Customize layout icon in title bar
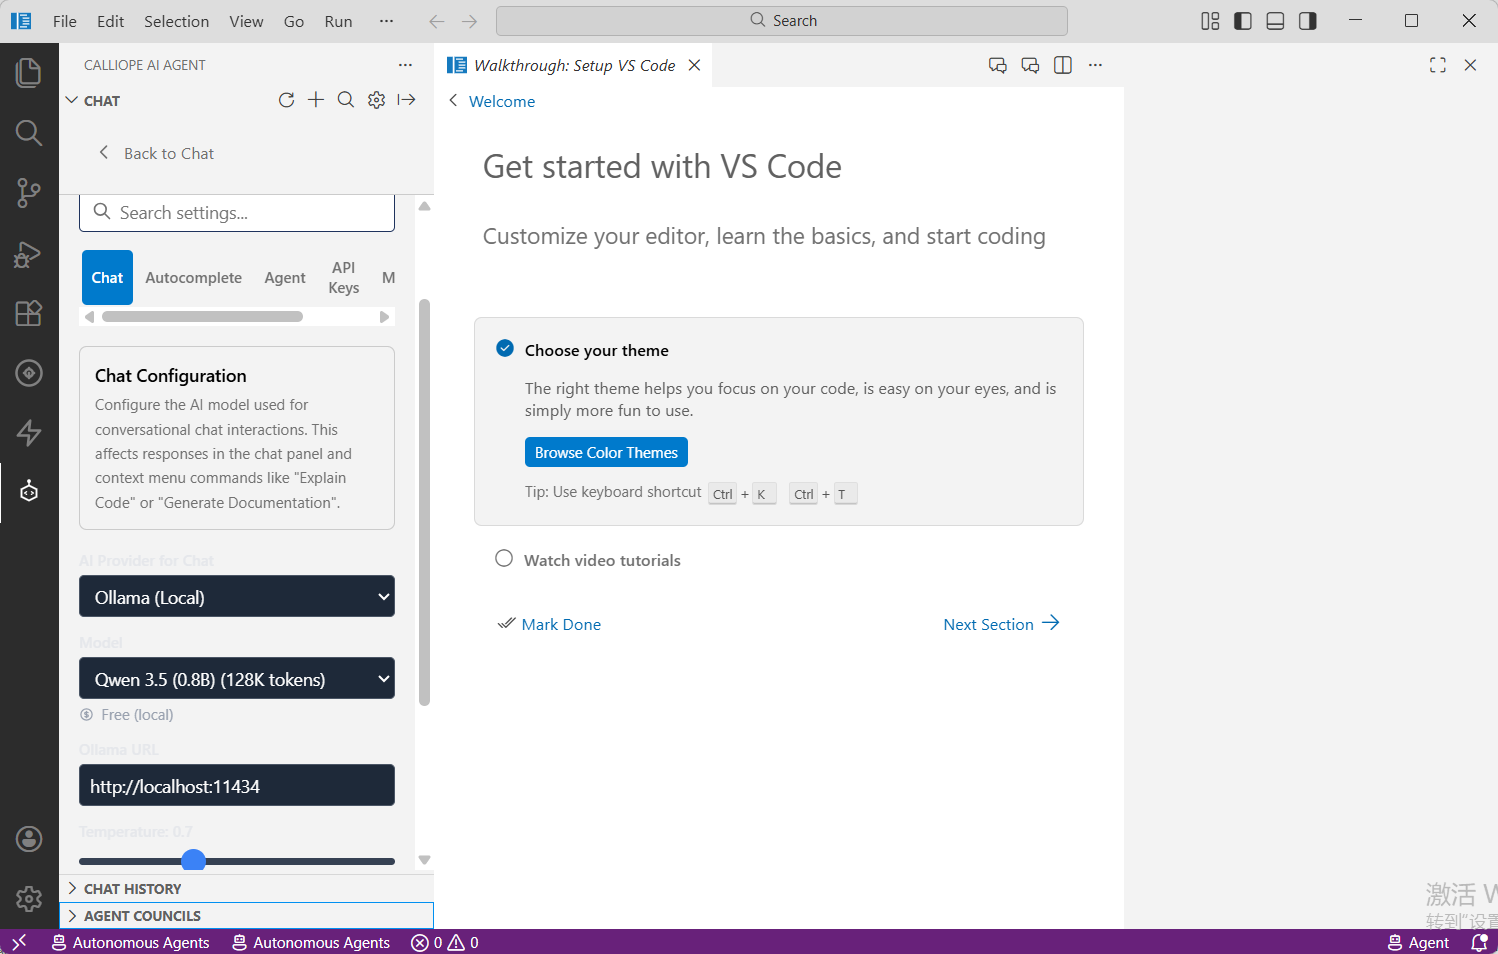The image size is (1498, 954). (x=1210, y=21)
